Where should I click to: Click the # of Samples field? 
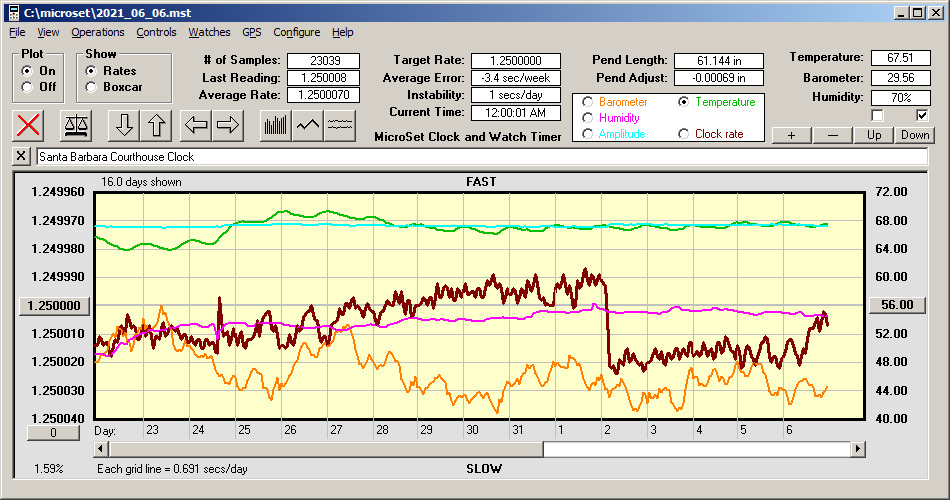[x=324, y=61]
